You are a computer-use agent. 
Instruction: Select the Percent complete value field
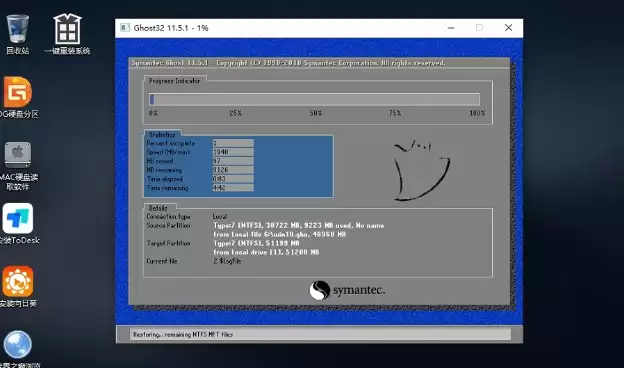click(x=233, y=143)
